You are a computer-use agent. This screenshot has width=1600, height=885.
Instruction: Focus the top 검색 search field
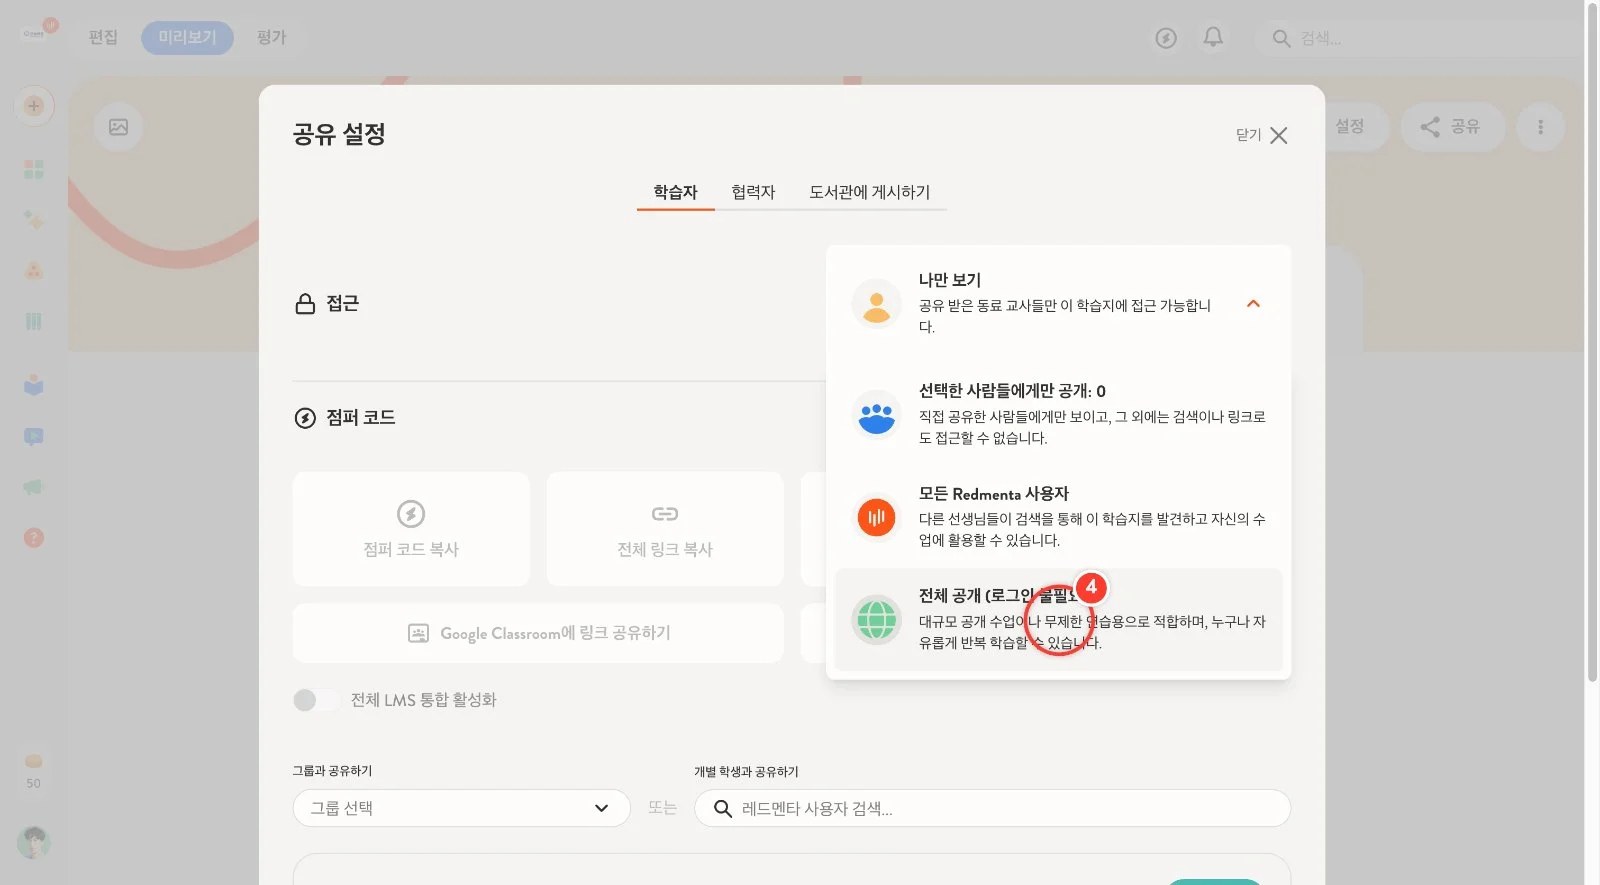[x=1420, y=38]
